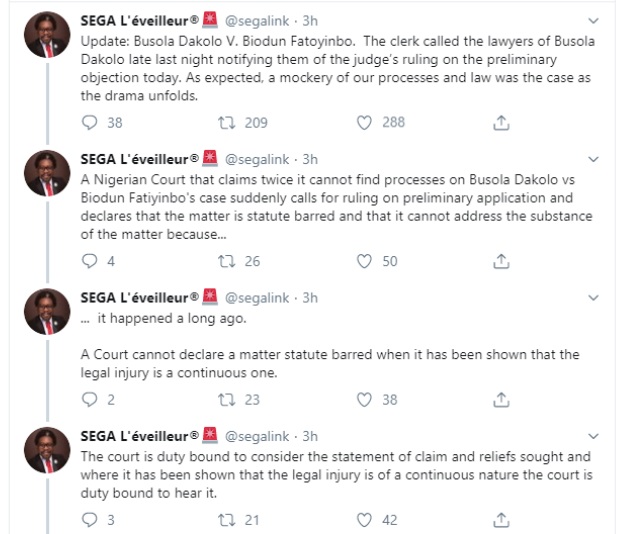Share the 'court is duty bound' tweet
The image size is (627, 534).
(502, 519)
